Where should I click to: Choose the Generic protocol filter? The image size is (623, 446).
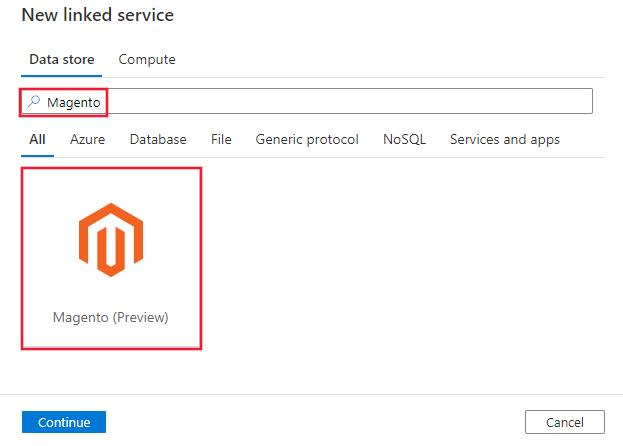307,140
